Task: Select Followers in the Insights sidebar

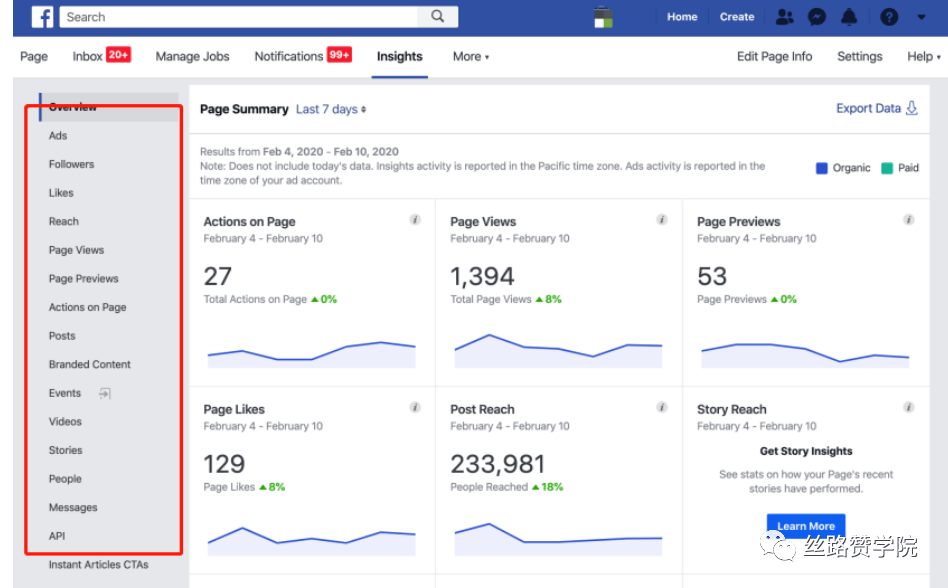Action: coord(71,164)
